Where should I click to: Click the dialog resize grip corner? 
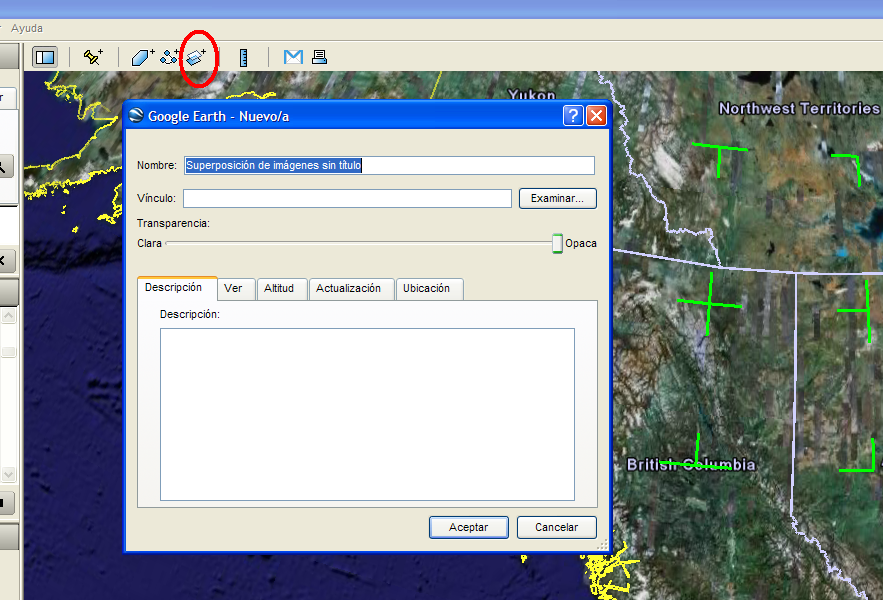click(x=603, y=545)
